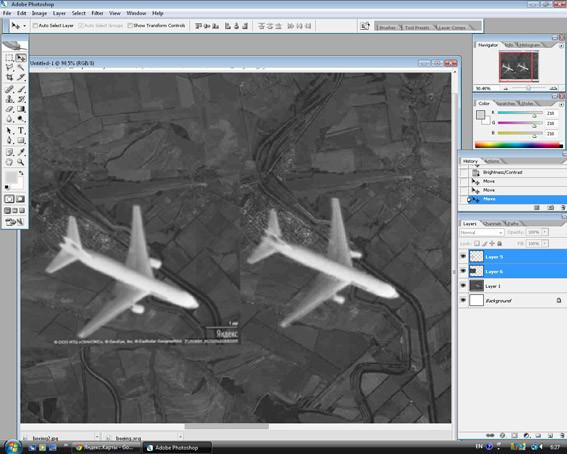
Task: Toggle lock position in Layers panel
Action: point(492,244)
